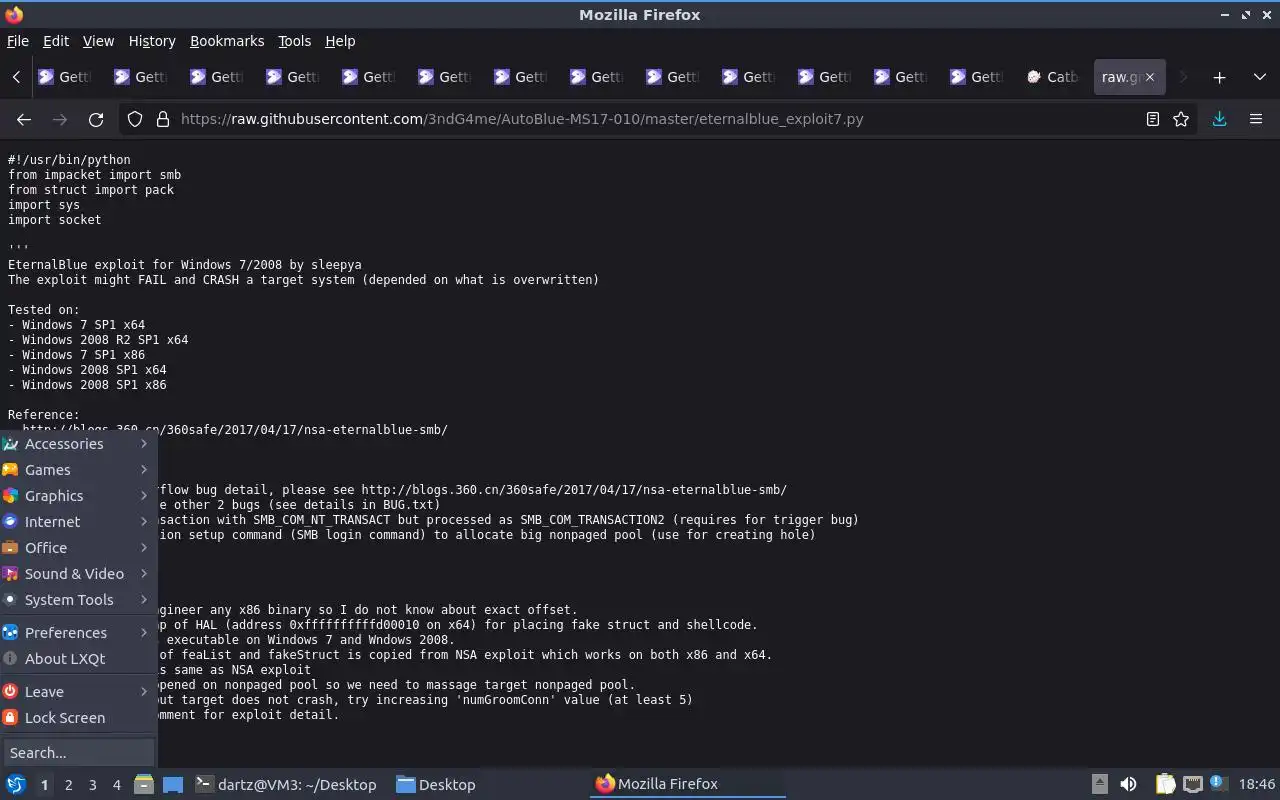Switch to workspace 4
This screenshot has width=1280, height=800.
pyautogui.click(x=116, y=785)
